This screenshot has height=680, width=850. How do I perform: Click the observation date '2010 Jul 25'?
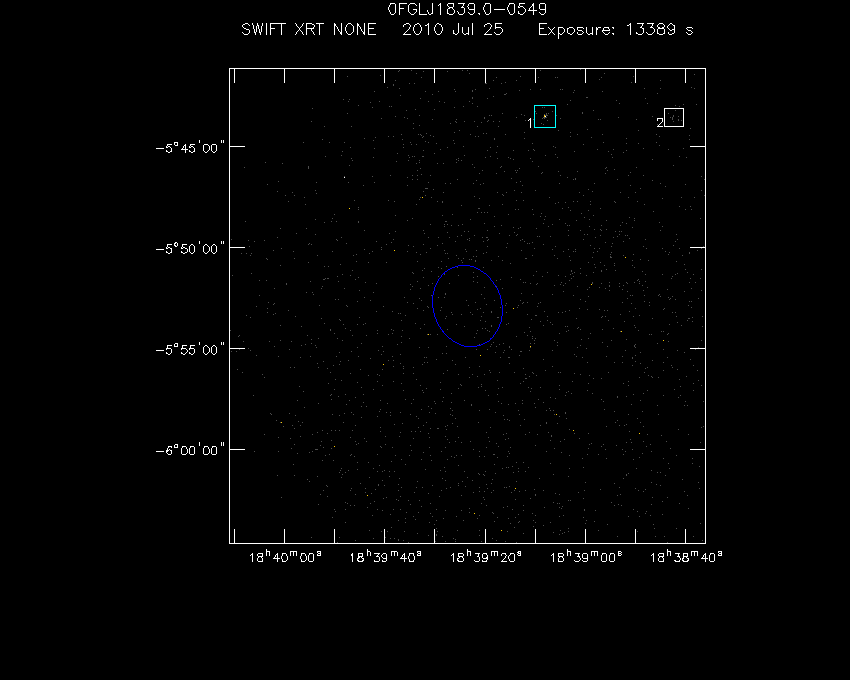[453, 29]
